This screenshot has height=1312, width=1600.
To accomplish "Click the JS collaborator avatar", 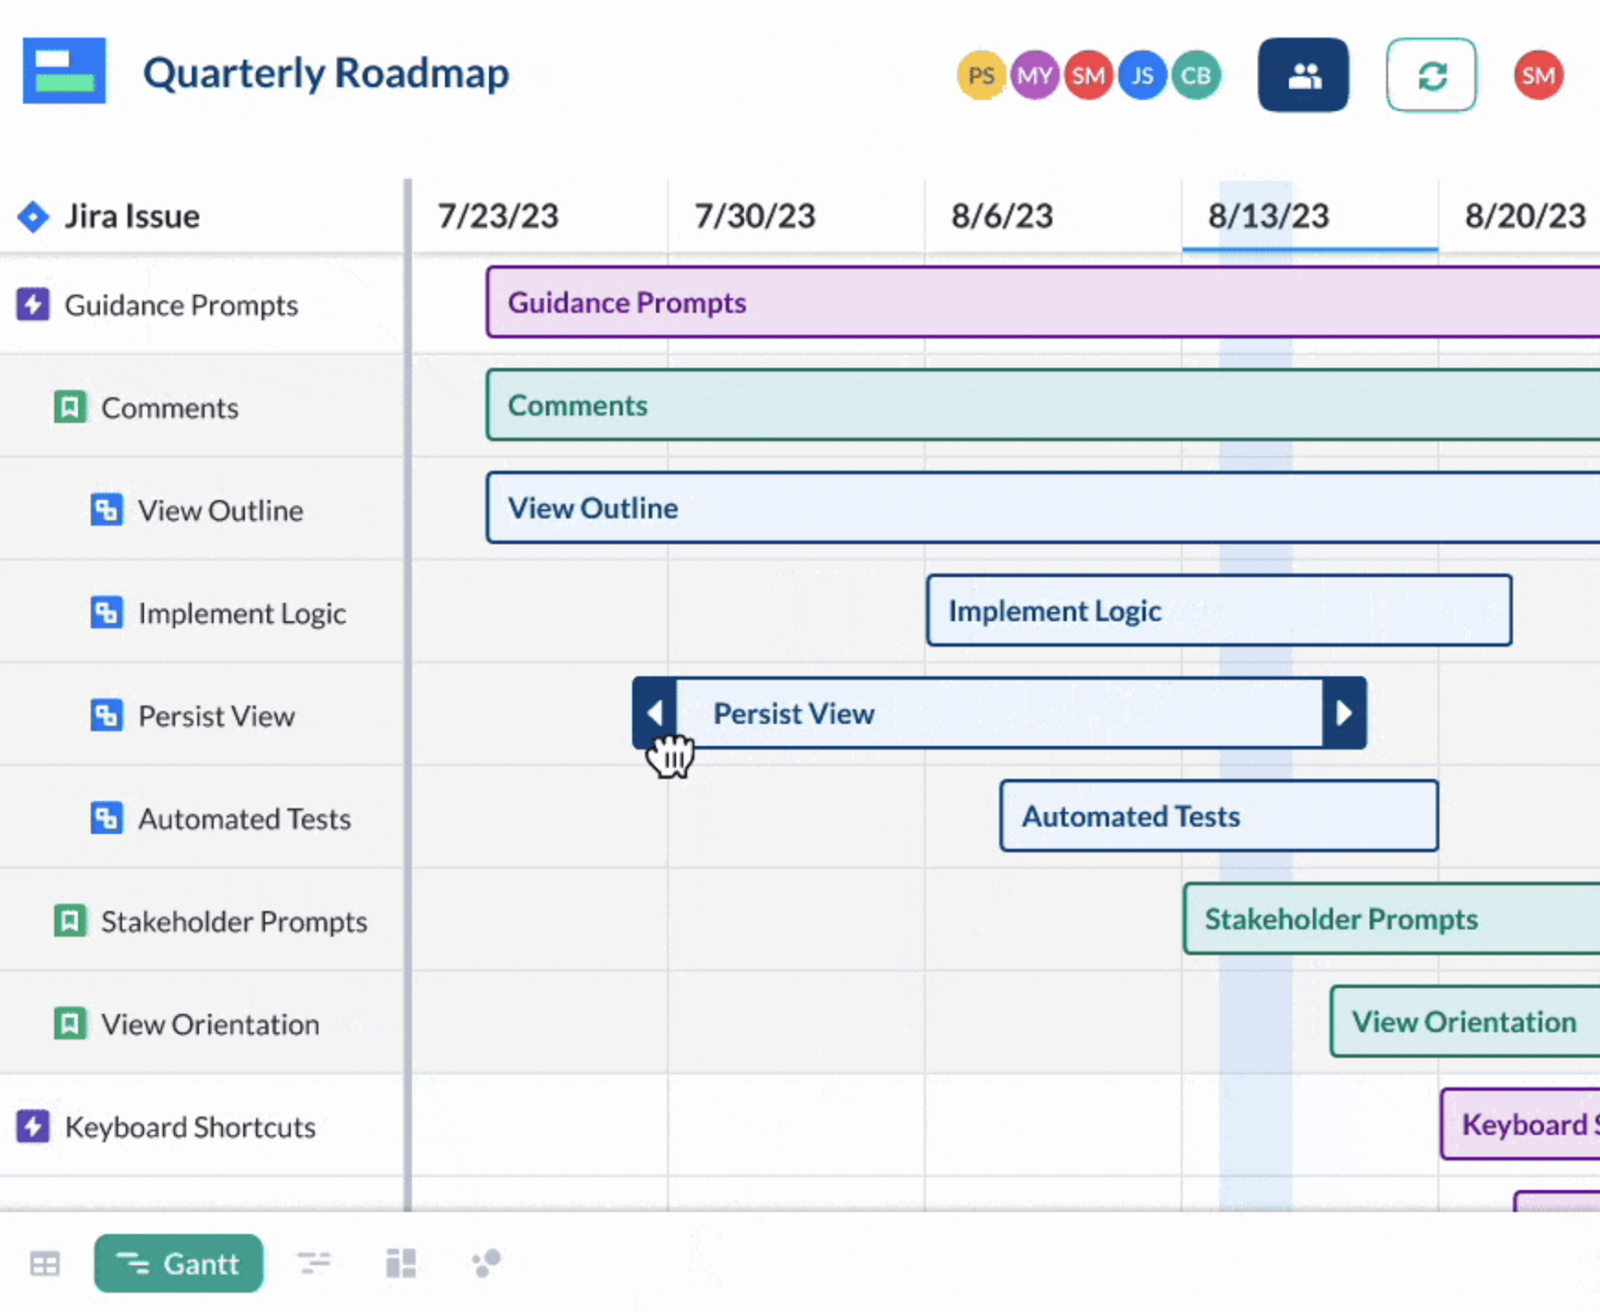I will coord(1142,74).
